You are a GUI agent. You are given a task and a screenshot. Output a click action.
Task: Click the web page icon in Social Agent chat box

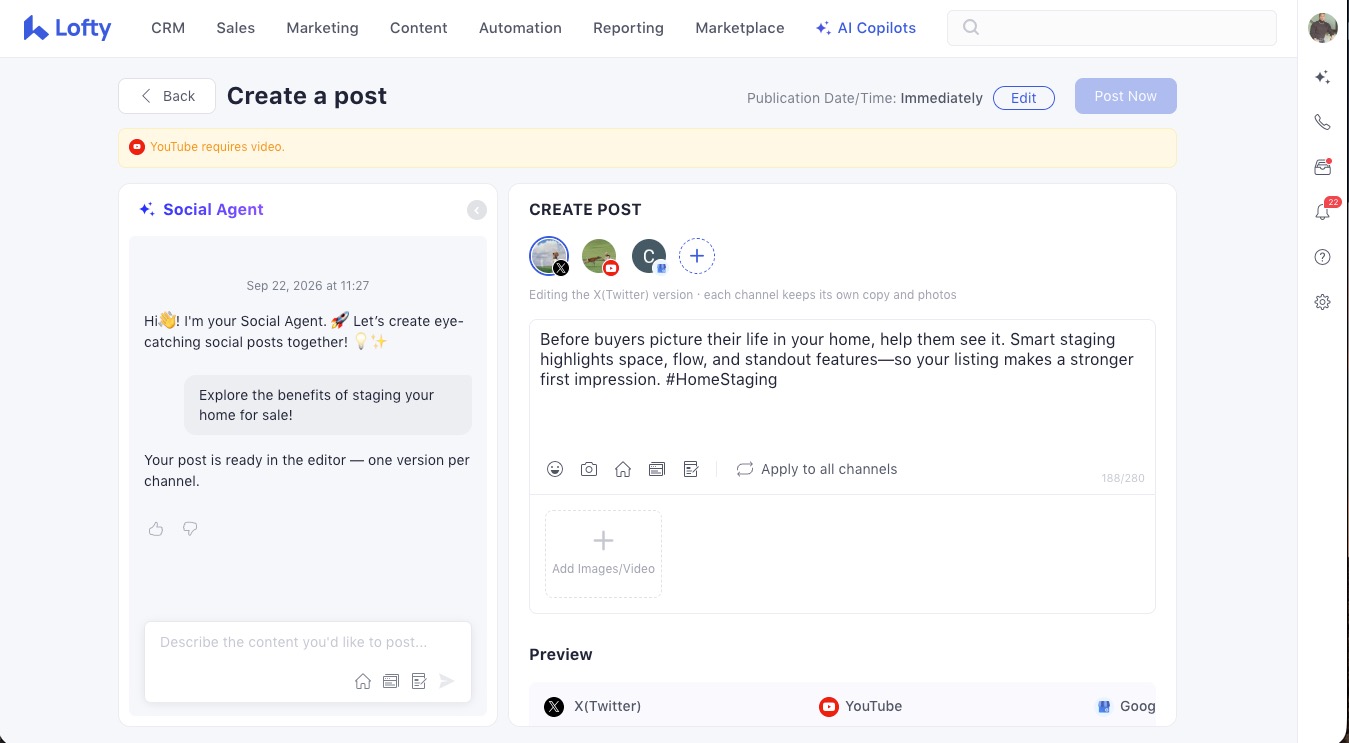(391, 681)
